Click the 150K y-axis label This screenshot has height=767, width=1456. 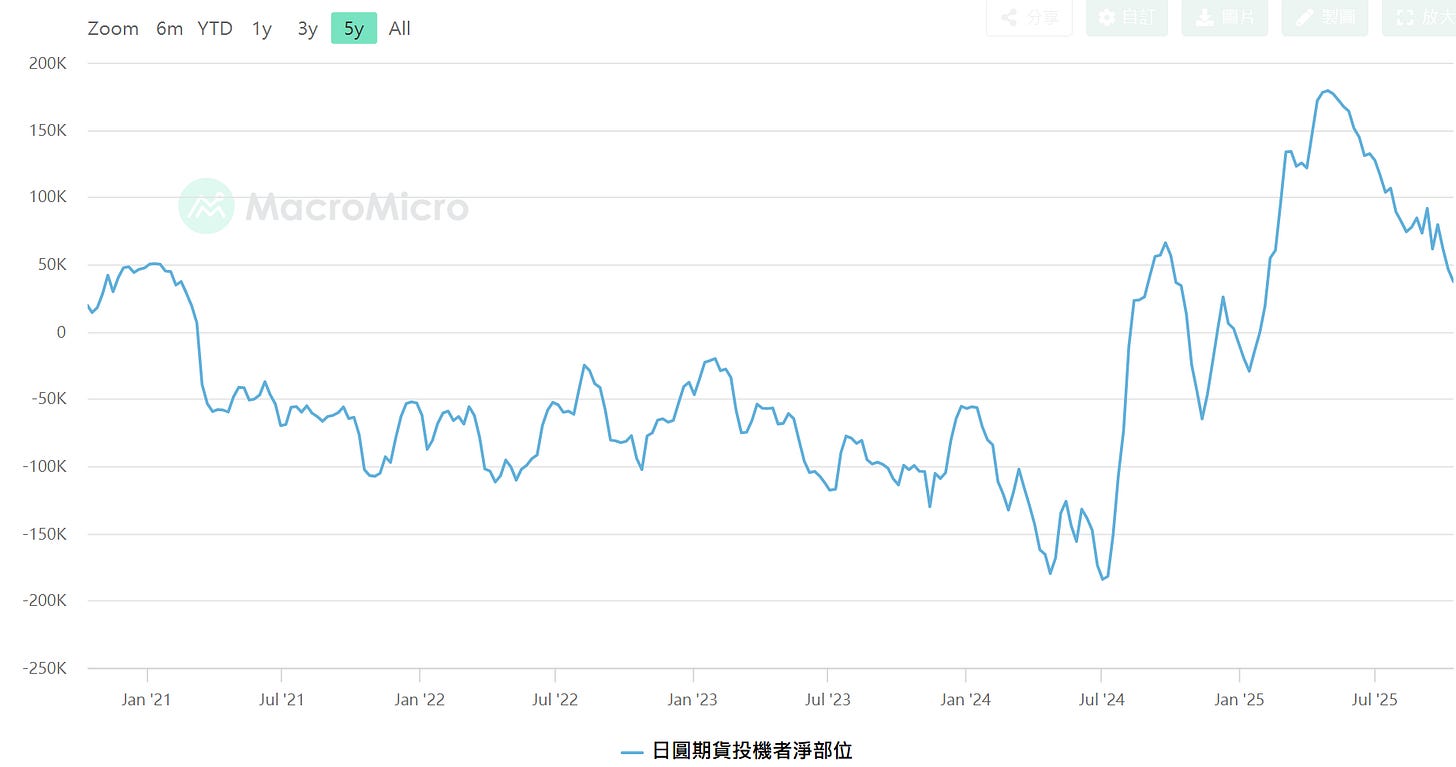tap(48, 130)
